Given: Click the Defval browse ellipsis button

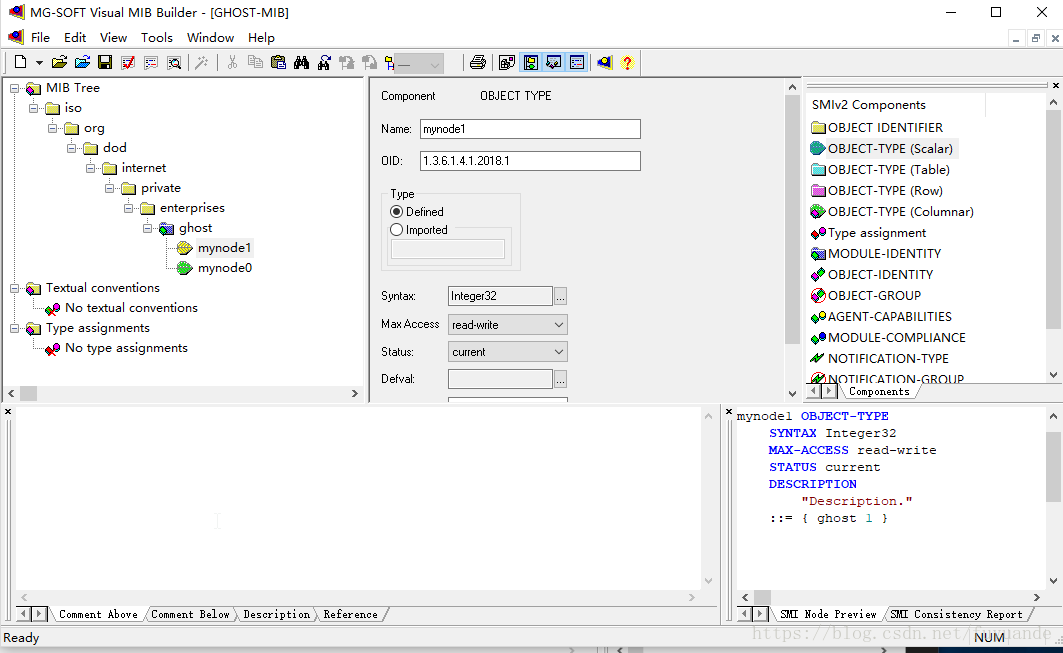Looking at the screenshot, I should [560, 379].
